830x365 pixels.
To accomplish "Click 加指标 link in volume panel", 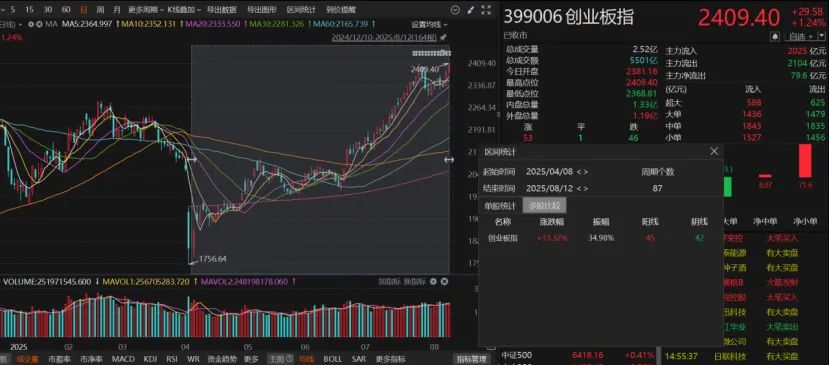I will click(x=389, y=282).
